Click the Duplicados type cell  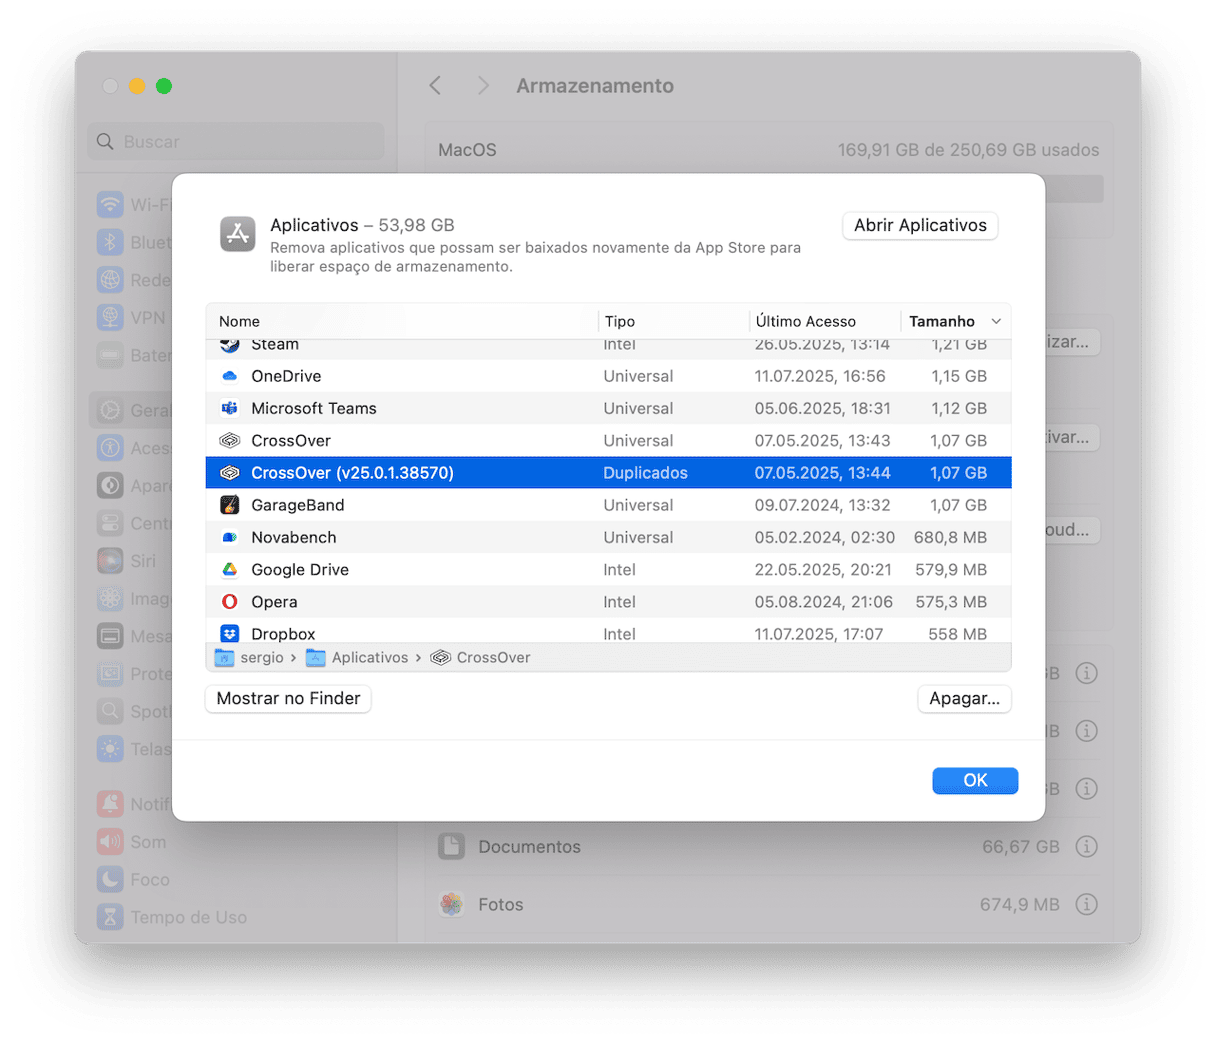(x=645, y=473)
